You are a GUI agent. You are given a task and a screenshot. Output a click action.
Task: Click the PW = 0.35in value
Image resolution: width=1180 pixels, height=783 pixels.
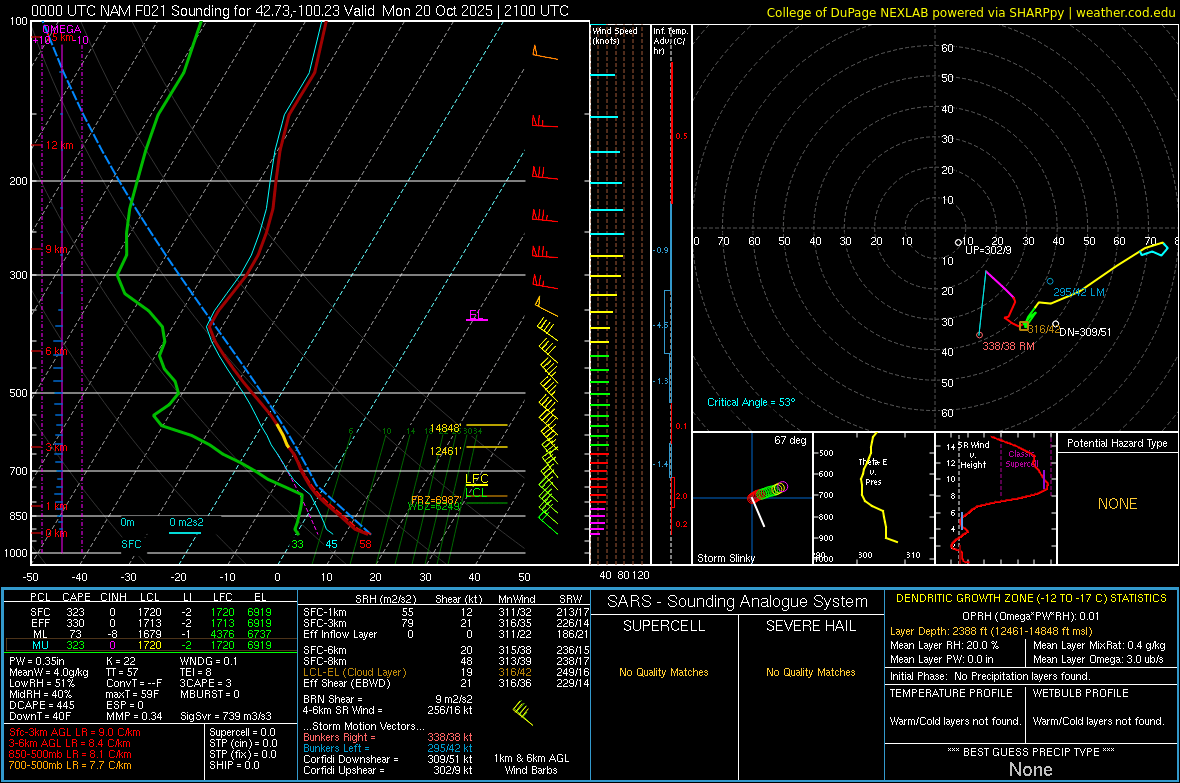[37, 661]
